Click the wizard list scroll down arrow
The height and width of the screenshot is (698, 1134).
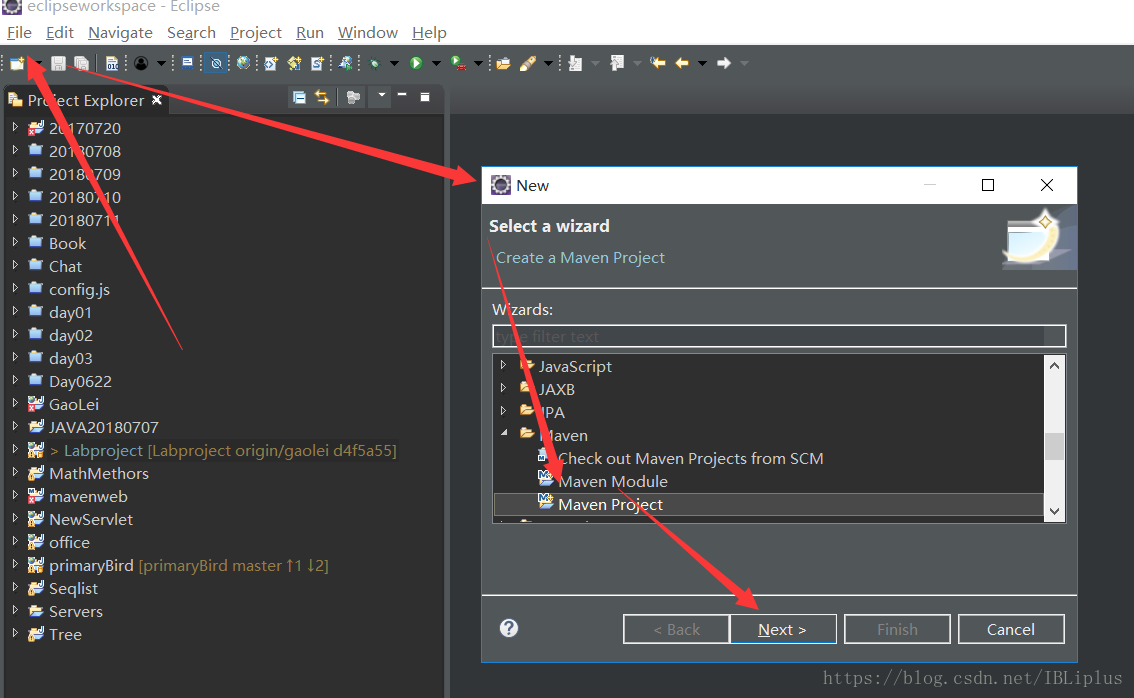coord(1054,511)
